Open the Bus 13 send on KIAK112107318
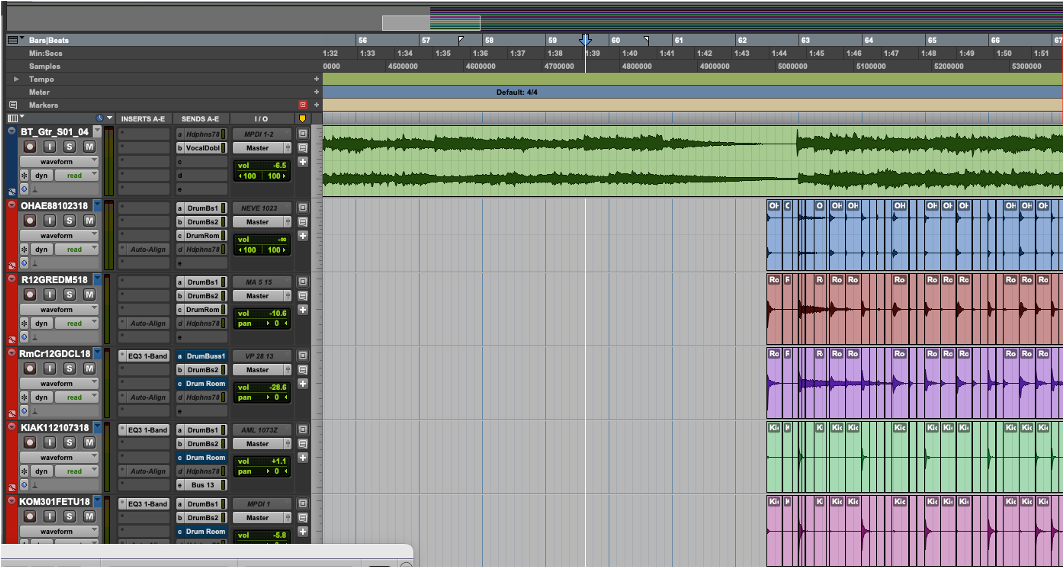The height and width of the screenshot is (568, 1064). [202, 485]
